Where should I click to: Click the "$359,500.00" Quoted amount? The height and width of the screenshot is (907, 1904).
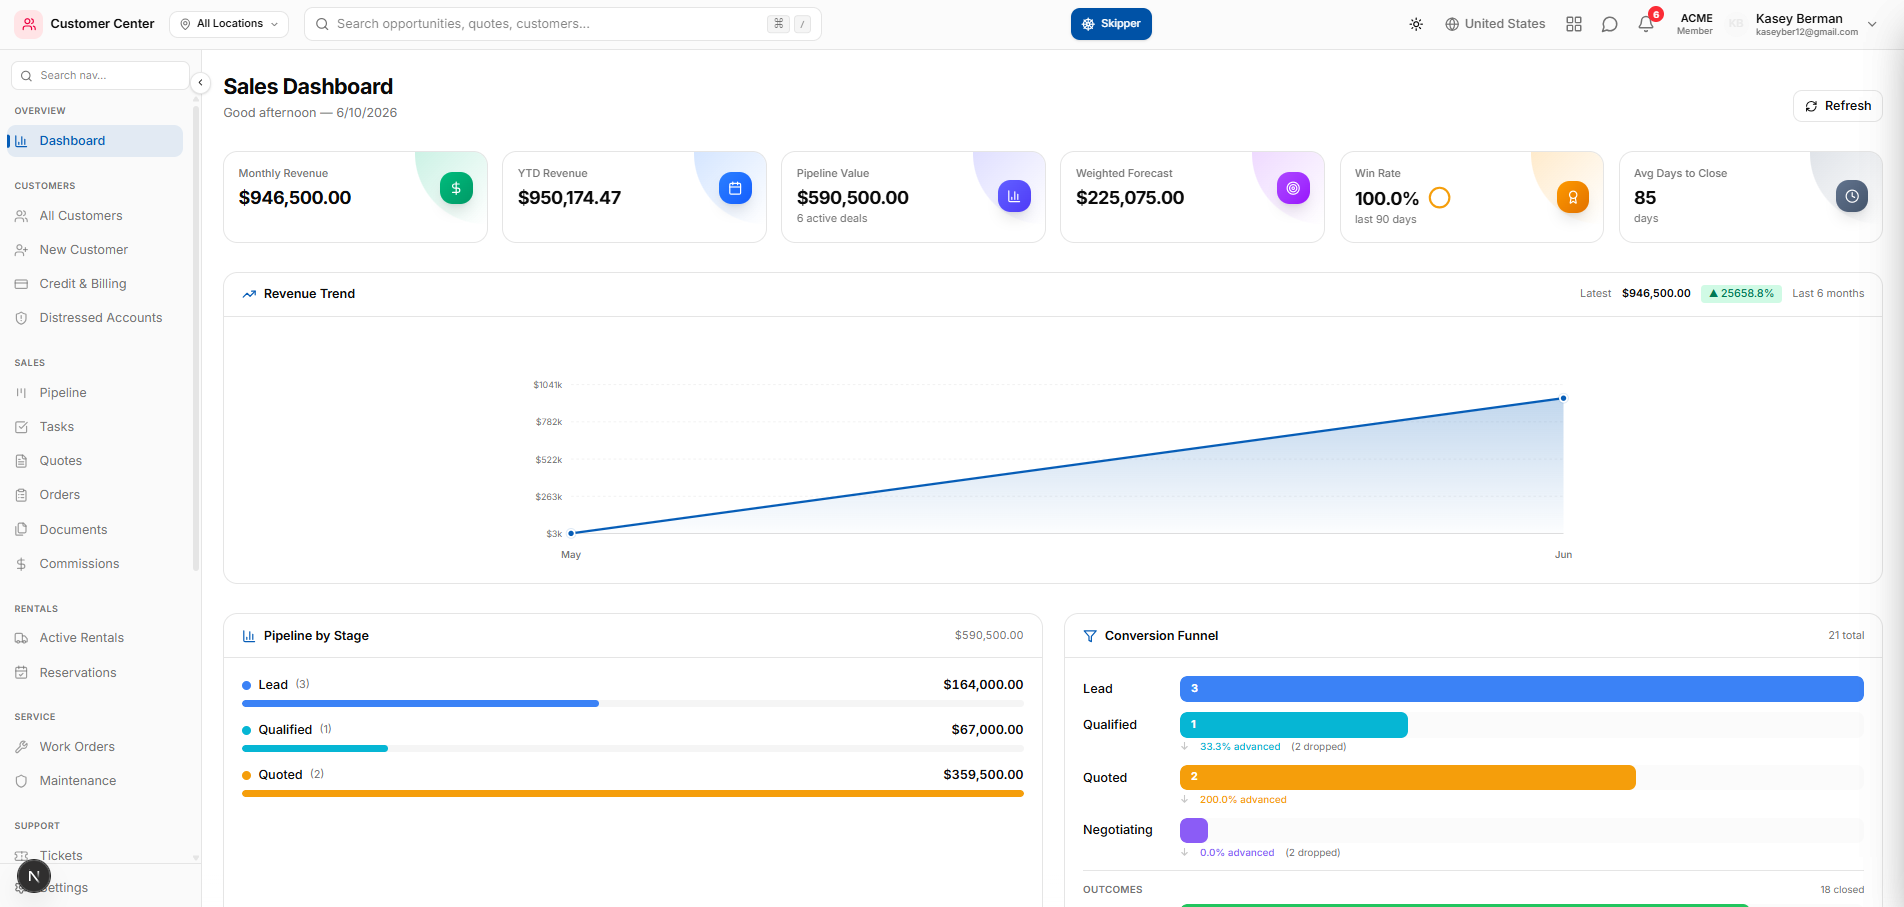click(983, 775)
